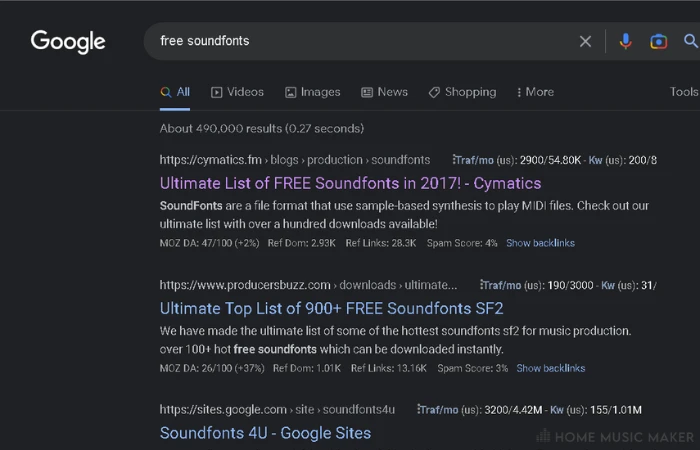700x450 pixels.
Task: Click Traf/mo stats on cymatics.fm result
Action: click(x=517, y=160)
